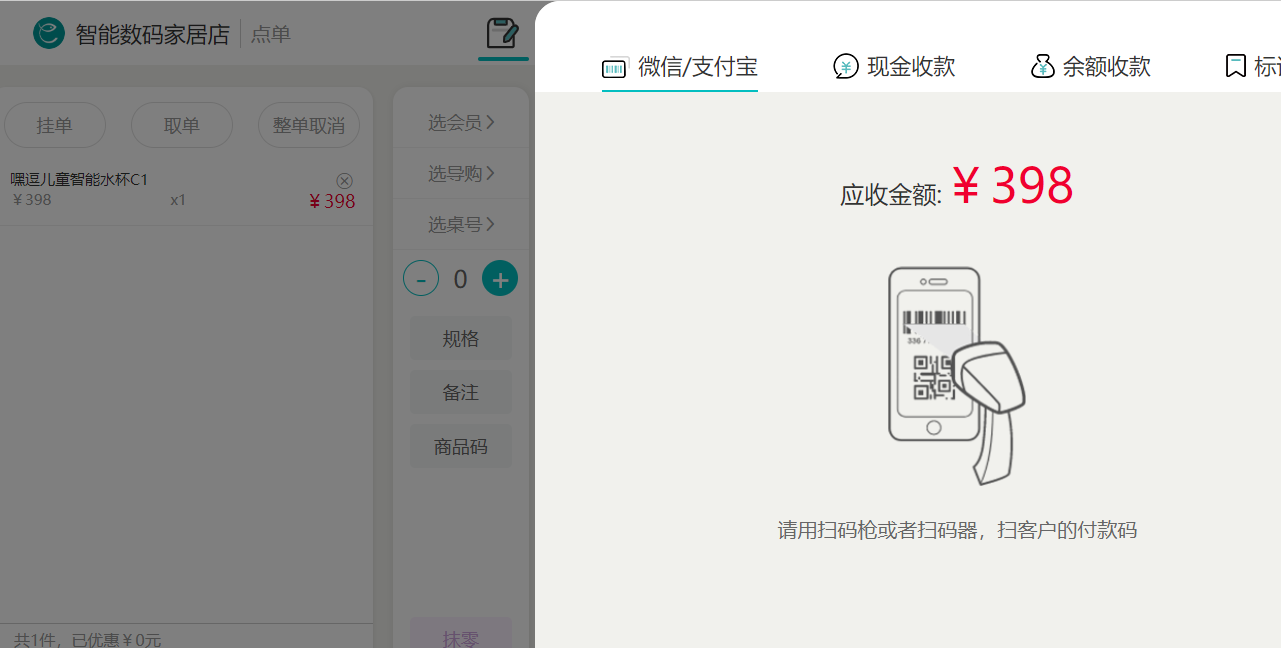Click the yen bubble icon for 现金收款
The image size is (1281, 648).
click(846, 67)
